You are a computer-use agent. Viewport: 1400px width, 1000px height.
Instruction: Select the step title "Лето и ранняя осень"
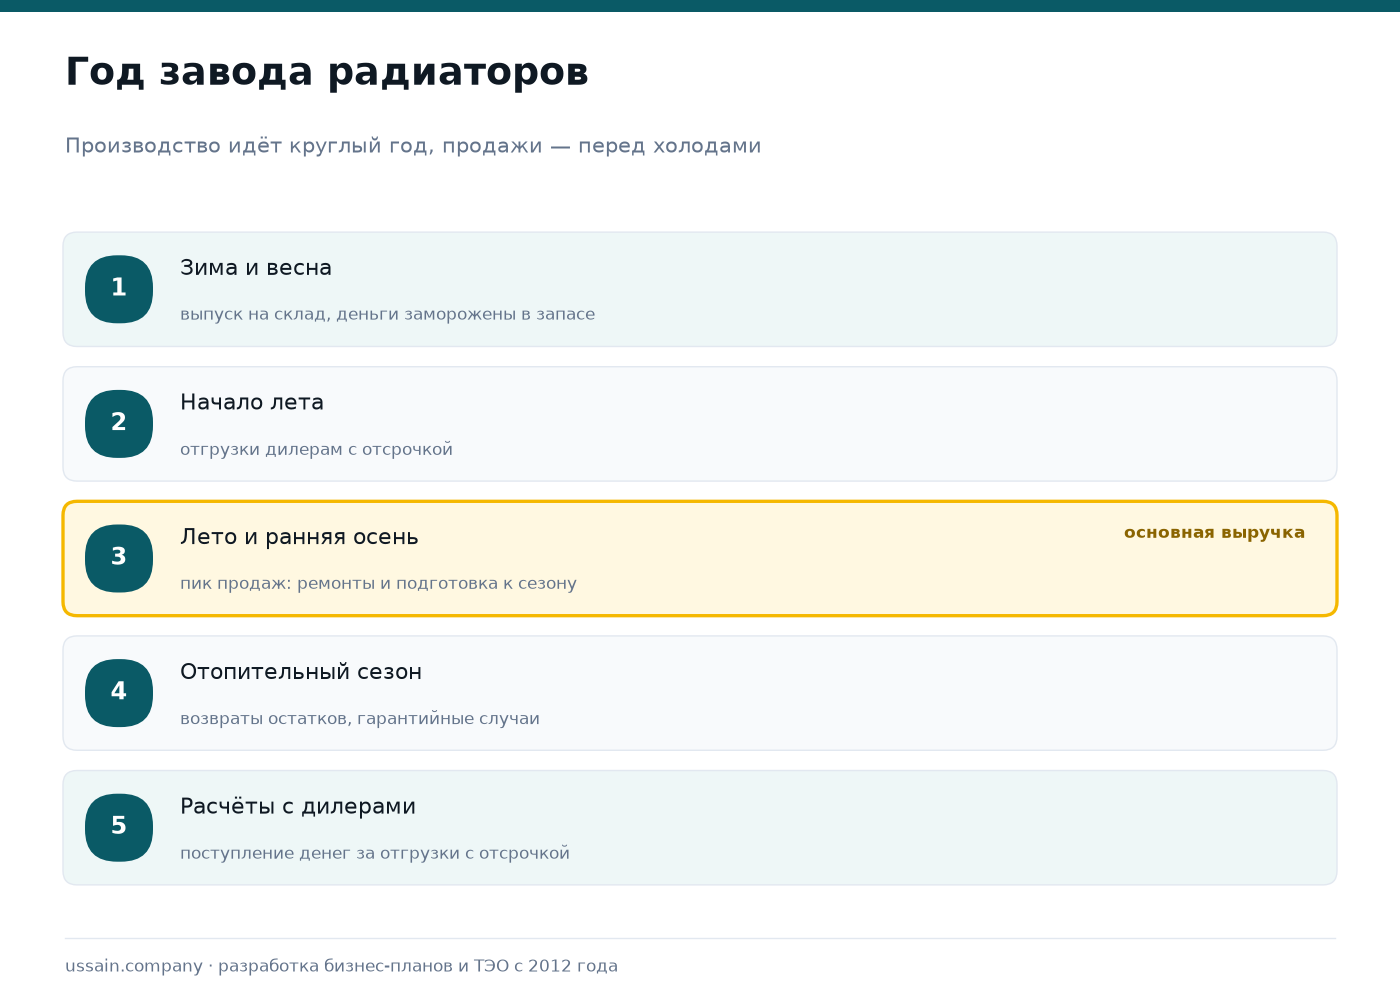point(299,537)
